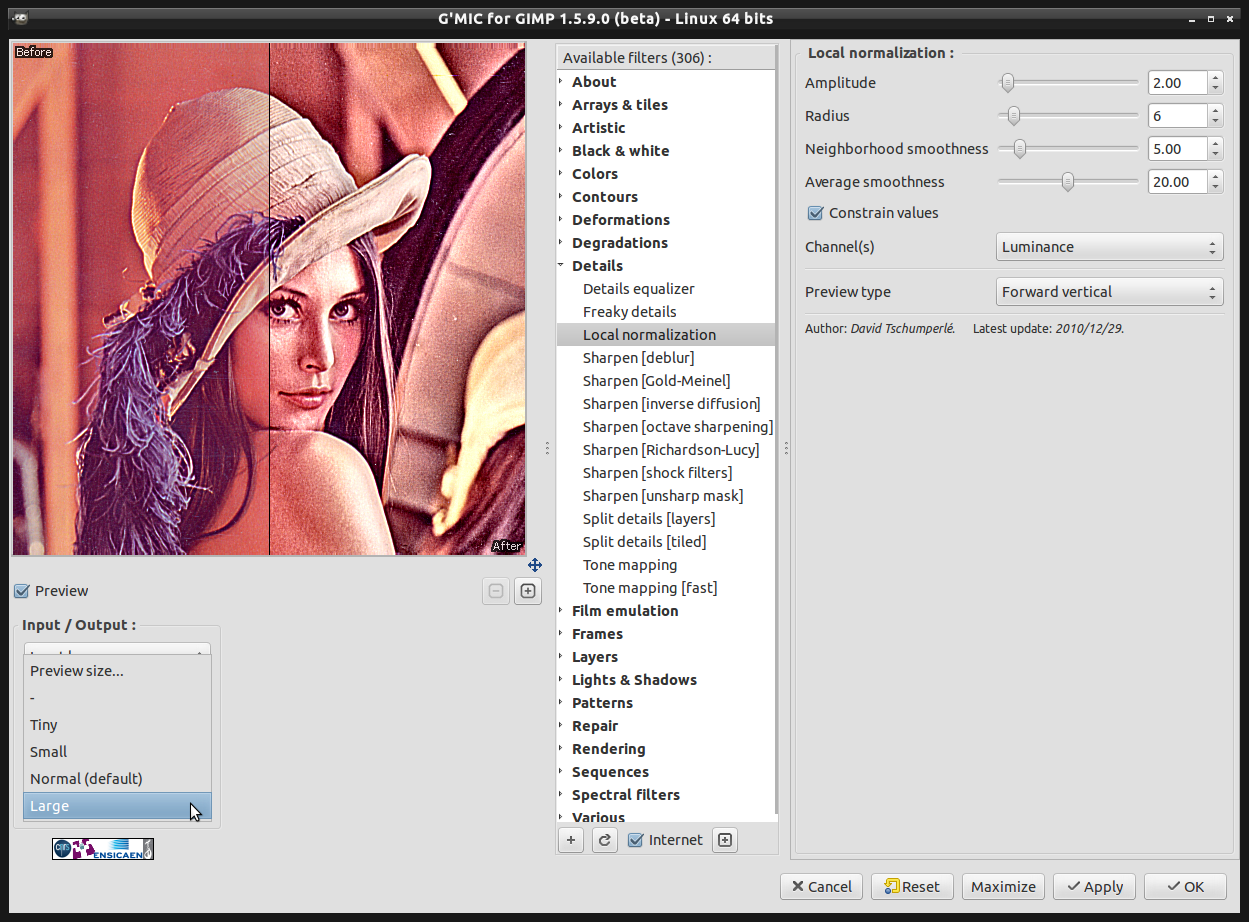The image size is (1249, 922).
Task: Toggle the Preview checkbox
Action: (22, 591)
